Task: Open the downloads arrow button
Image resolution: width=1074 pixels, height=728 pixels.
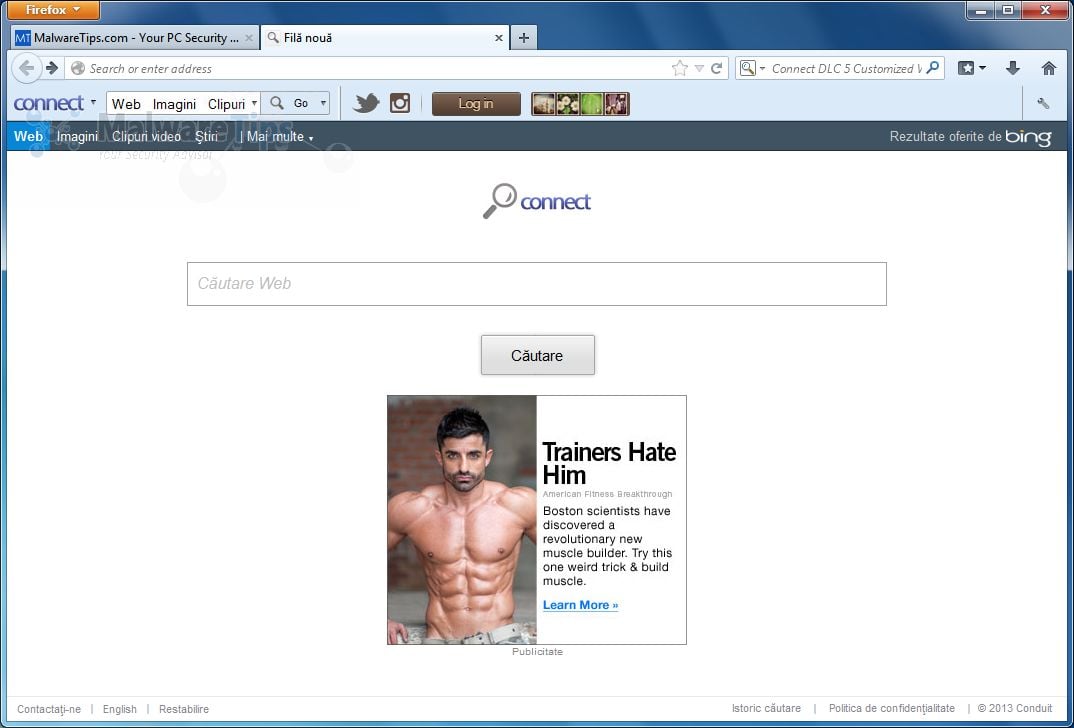Action: coord(1013,68)
